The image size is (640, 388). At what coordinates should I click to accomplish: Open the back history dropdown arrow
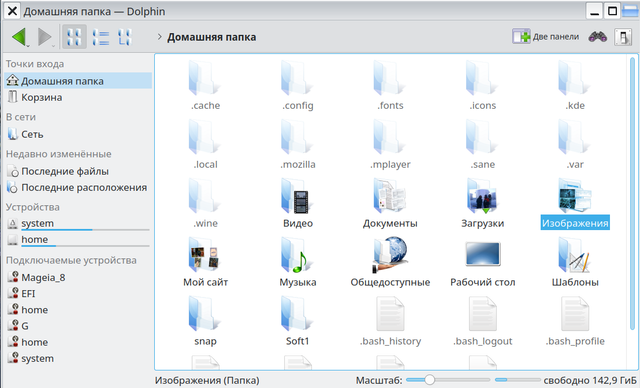click(28, 46)
